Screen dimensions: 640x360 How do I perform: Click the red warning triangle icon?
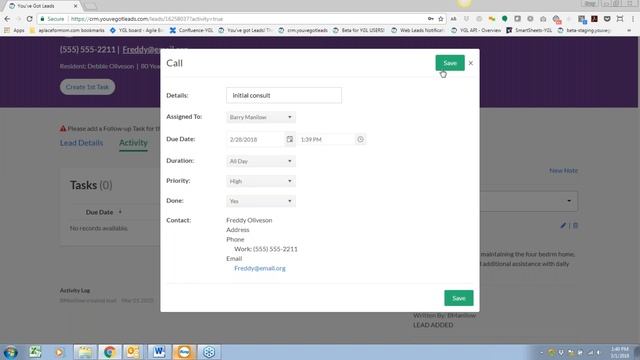pyautogui.click(x=63, y=129)
